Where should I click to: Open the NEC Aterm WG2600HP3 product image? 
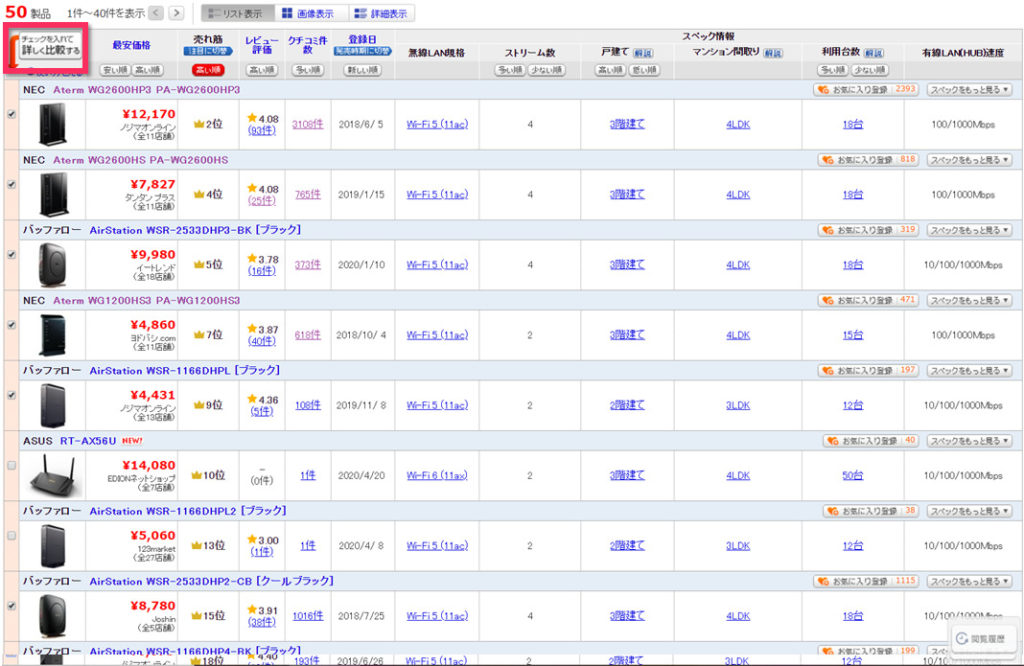click(52, 124)
